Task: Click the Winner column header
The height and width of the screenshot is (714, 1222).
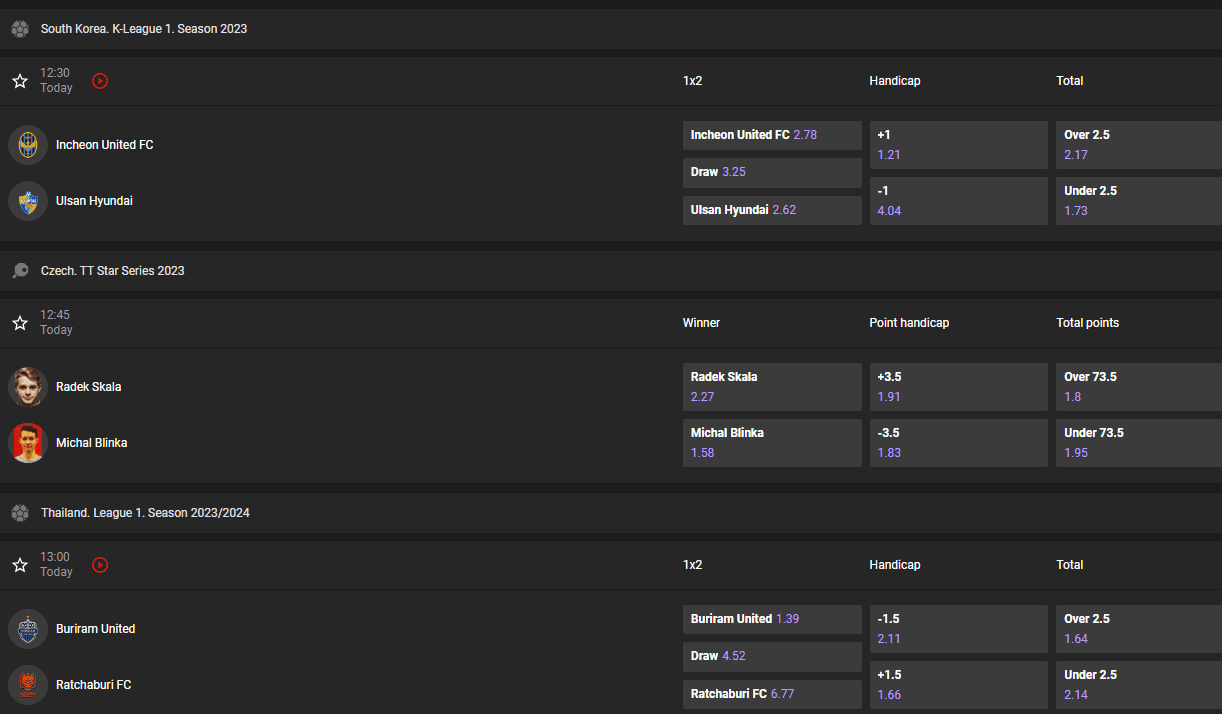Action: click(x=701, y=323)
